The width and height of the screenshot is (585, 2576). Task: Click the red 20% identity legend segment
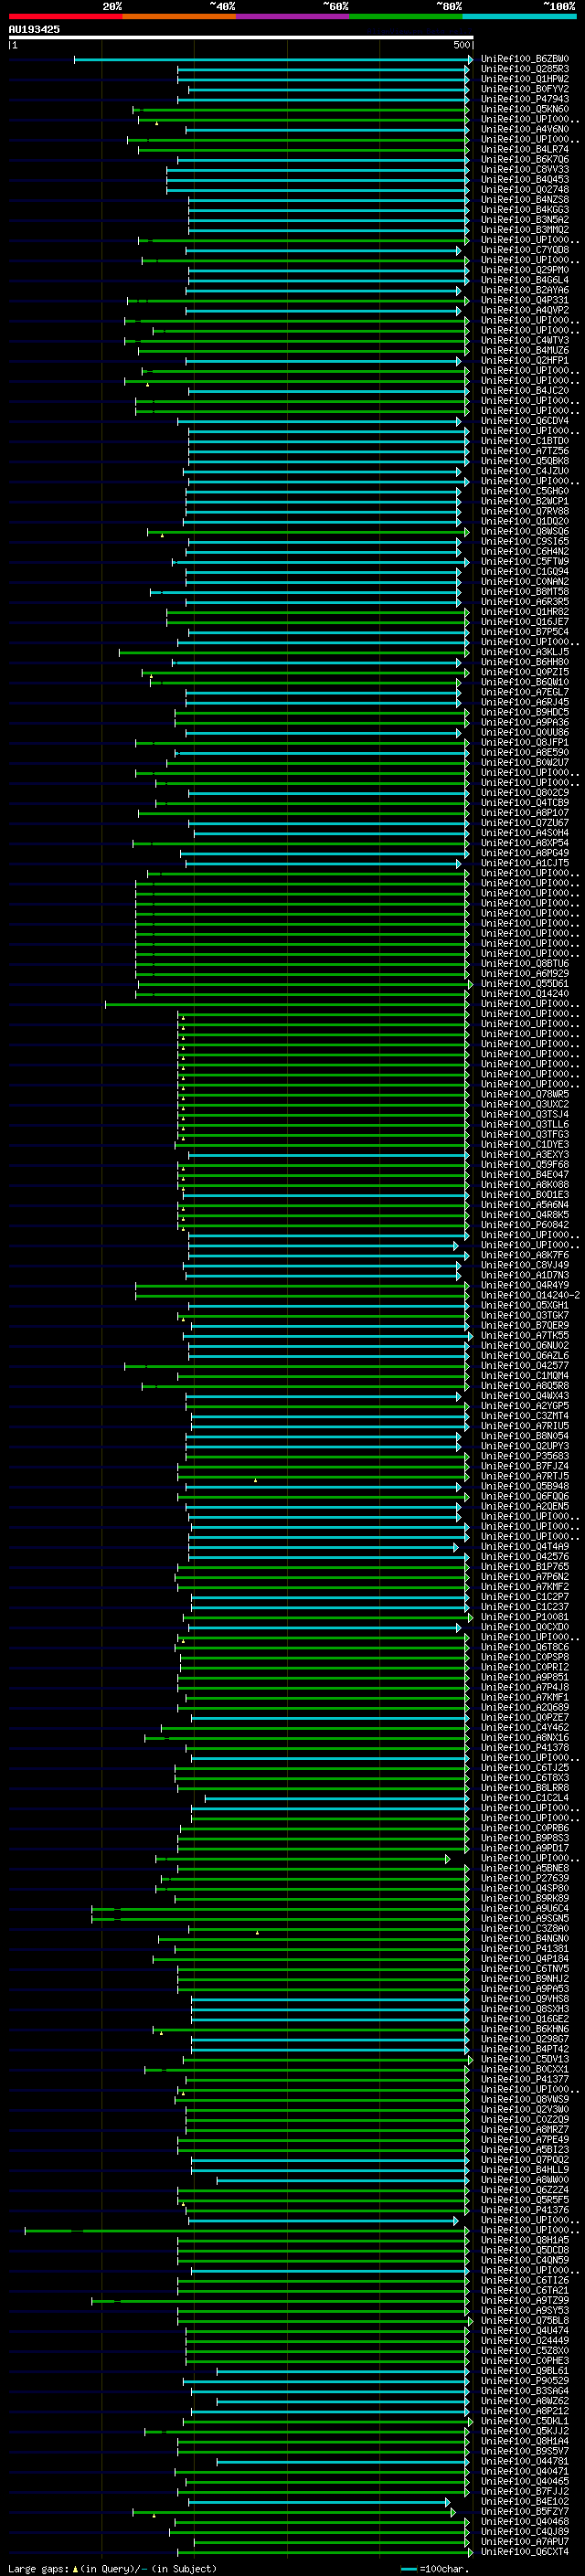pos(65,17)
